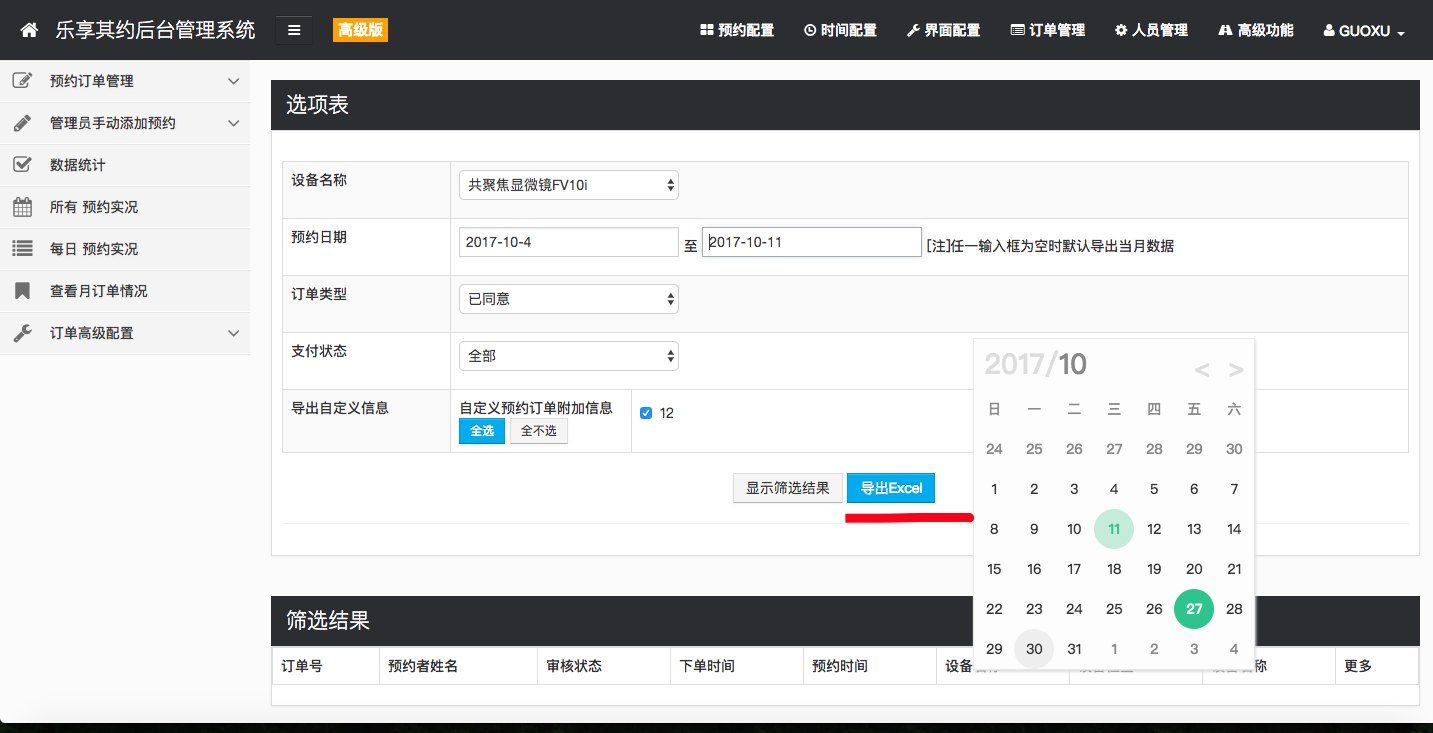Open 高级功能 in the navbar
The width and height of the screenshot is (1433, 733).
point(1255,30)
